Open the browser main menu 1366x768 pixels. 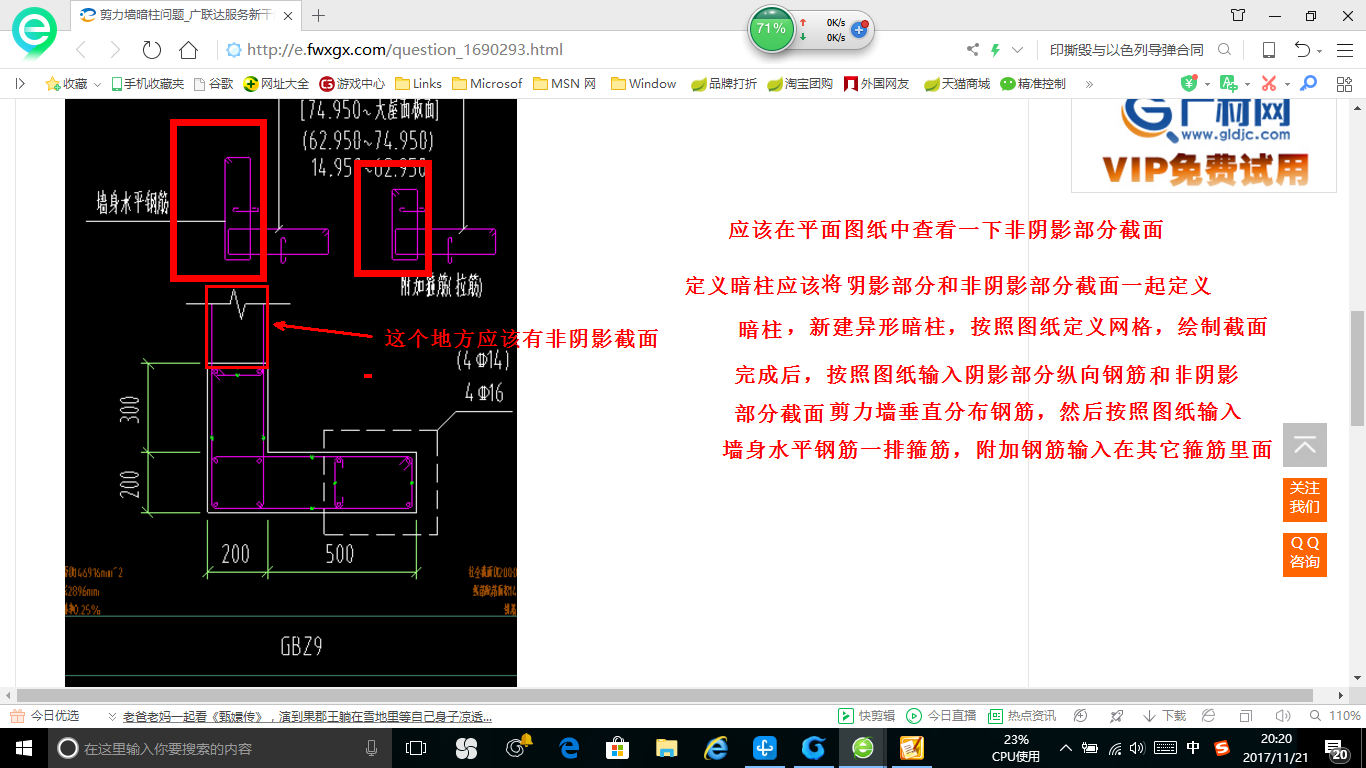1345,50
